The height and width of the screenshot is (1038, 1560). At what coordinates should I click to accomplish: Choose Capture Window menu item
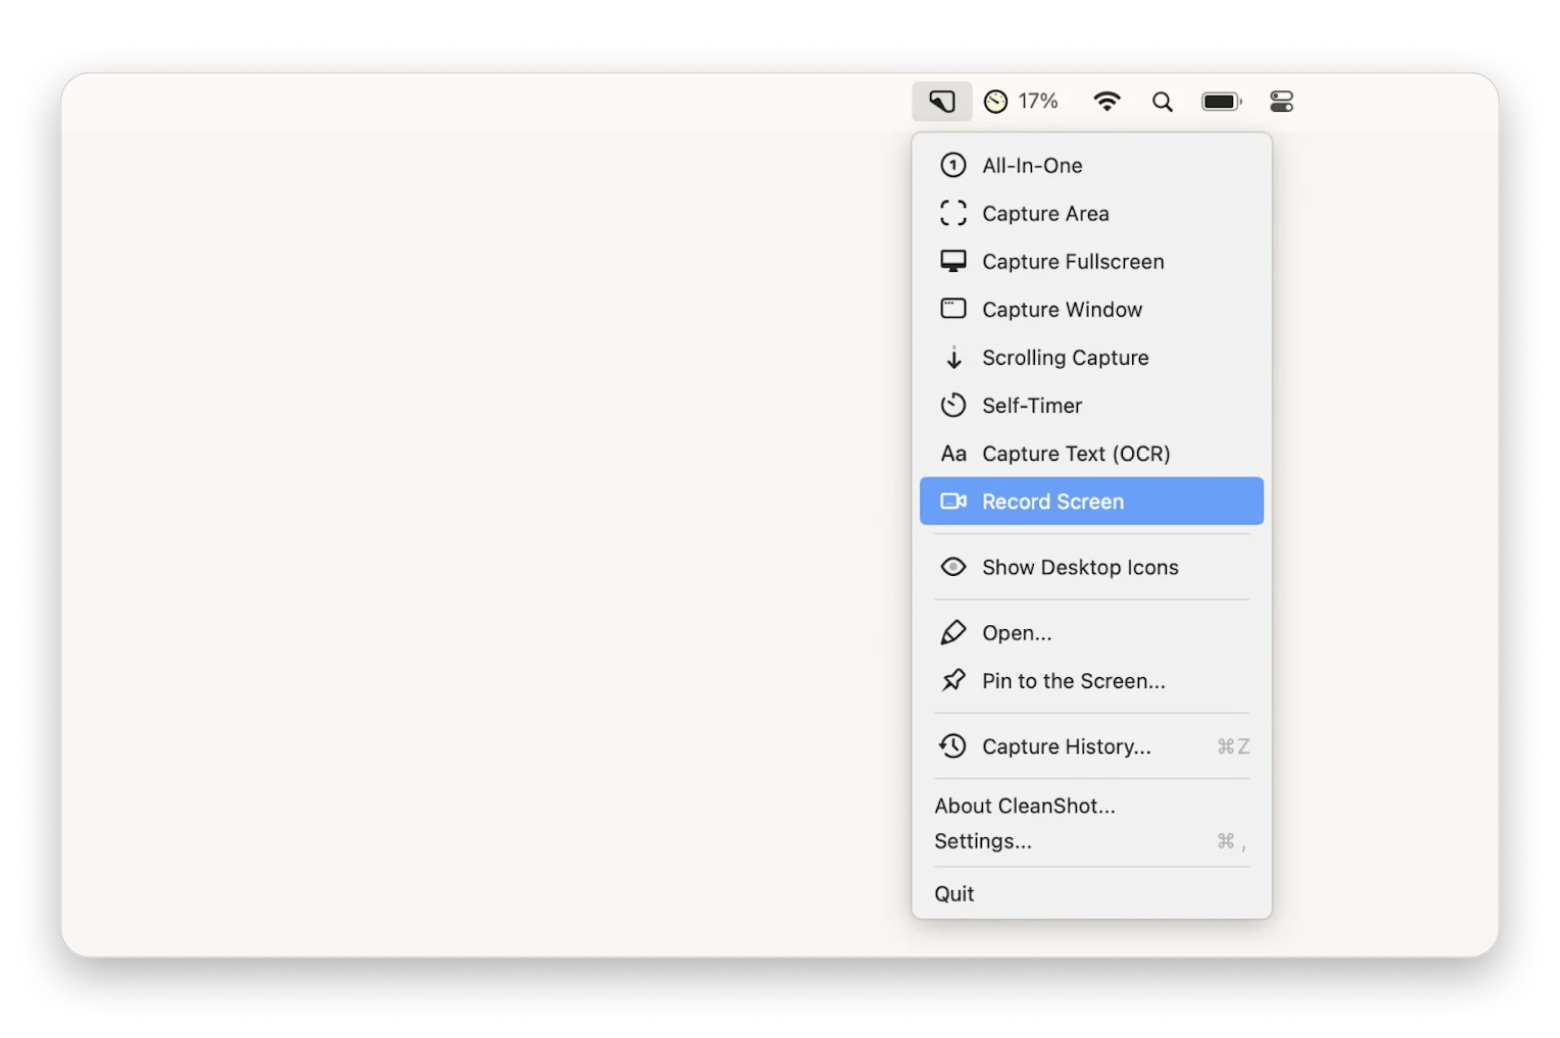coord(1091,309)
